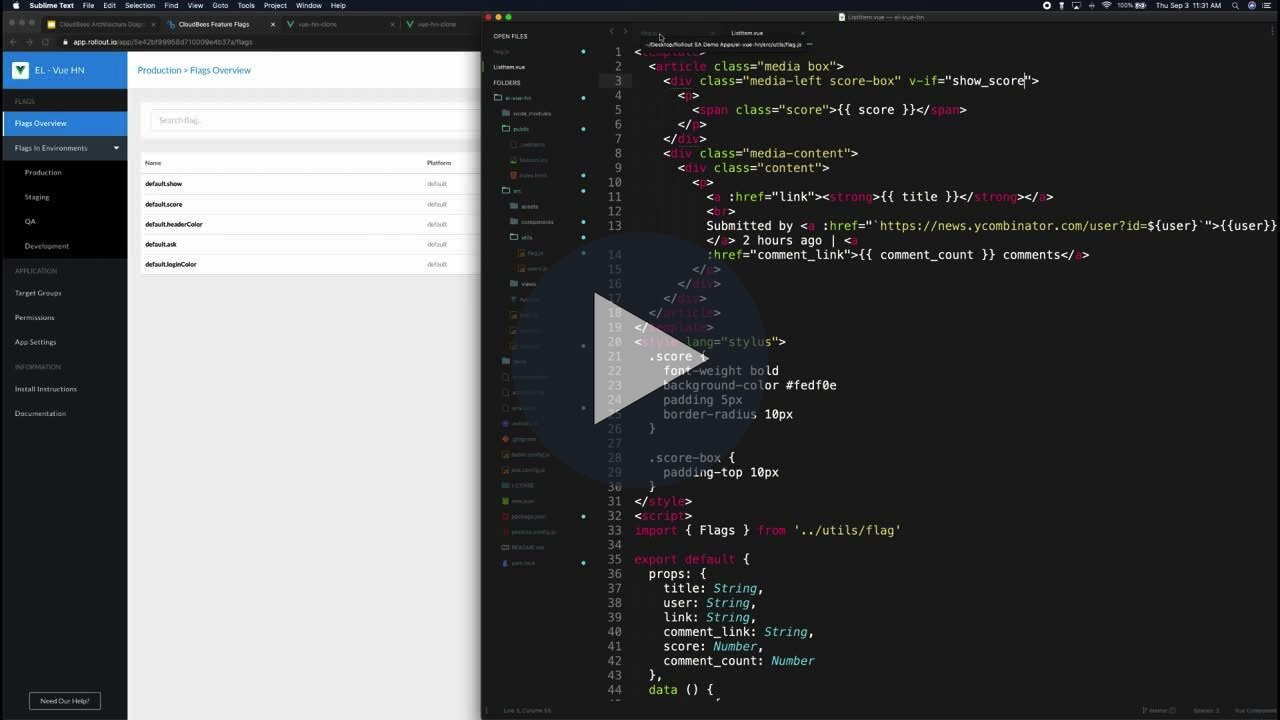The width and height of the screenshot is (1280, 720).
Task: Open the Staging environment
Action: click(37, 197)
